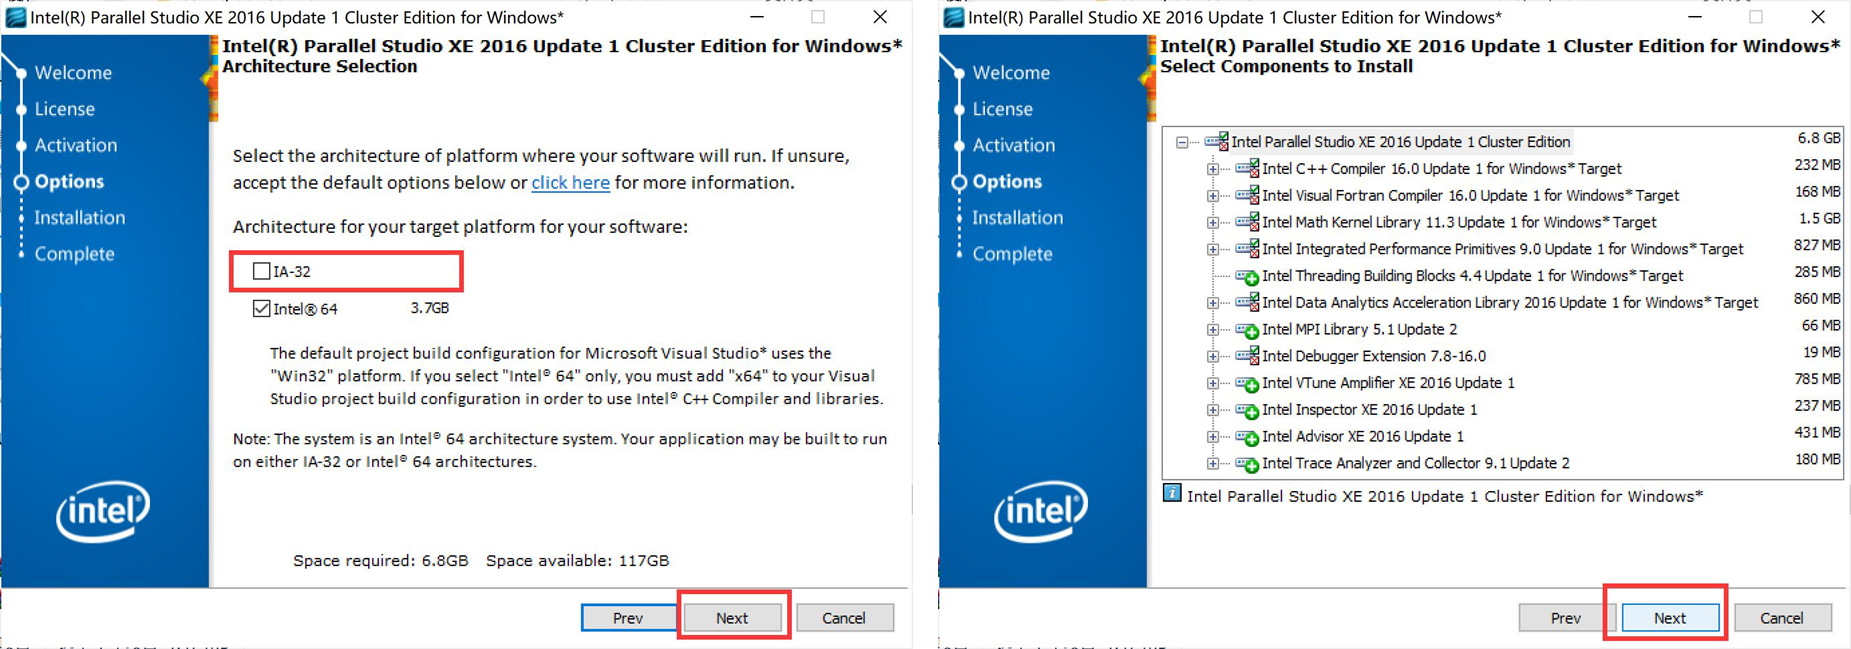The image size is (1851, 649).
Task: Select the Intel Debugger Extension 7.8-16.0 tree item
Action: (1373, 356)
